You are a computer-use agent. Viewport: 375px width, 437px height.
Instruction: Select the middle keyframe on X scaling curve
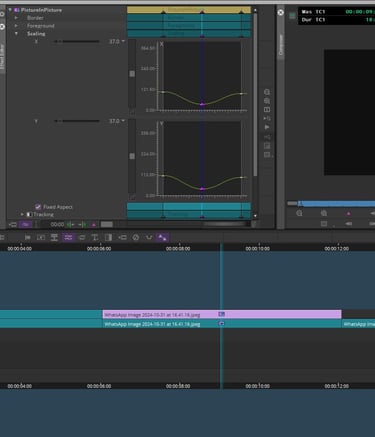click(202, 104)
